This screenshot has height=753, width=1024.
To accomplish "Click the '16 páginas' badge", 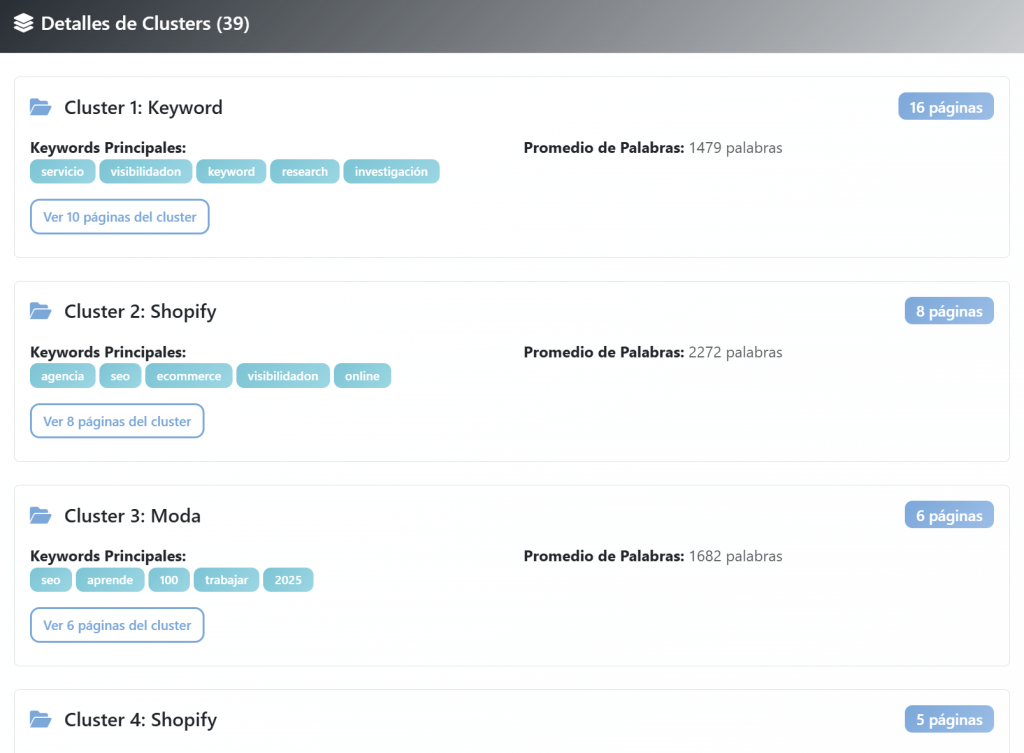I will [x=945, y=107].
